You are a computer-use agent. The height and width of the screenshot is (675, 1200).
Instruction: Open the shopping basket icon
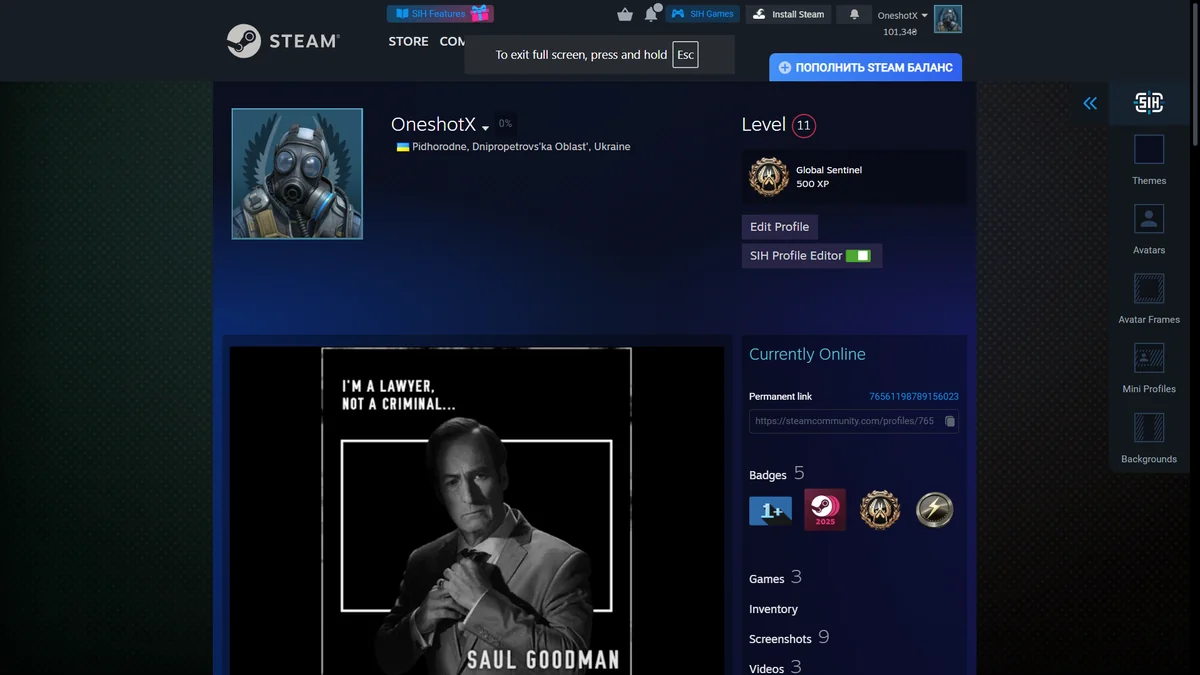(x=625, y=14)
